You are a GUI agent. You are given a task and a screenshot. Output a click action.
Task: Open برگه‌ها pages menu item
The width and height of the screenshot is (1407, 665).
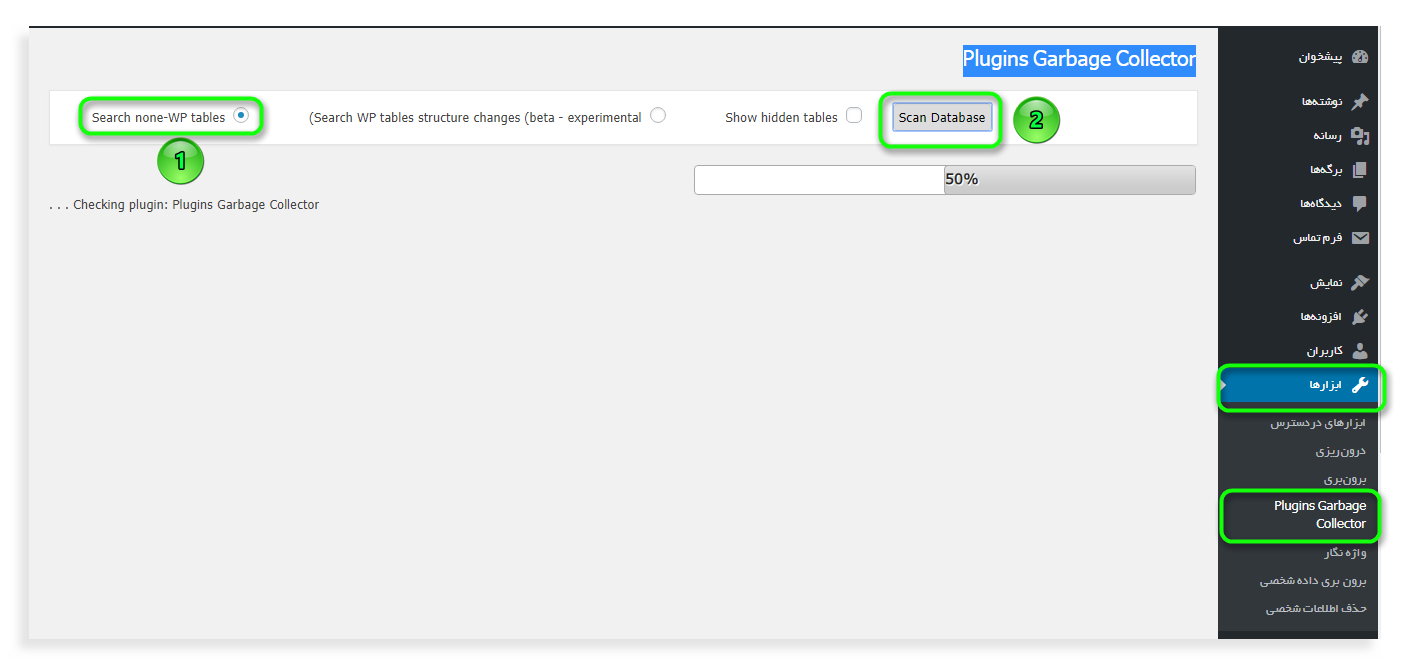pyautogui.click(x=1298, y=169)
